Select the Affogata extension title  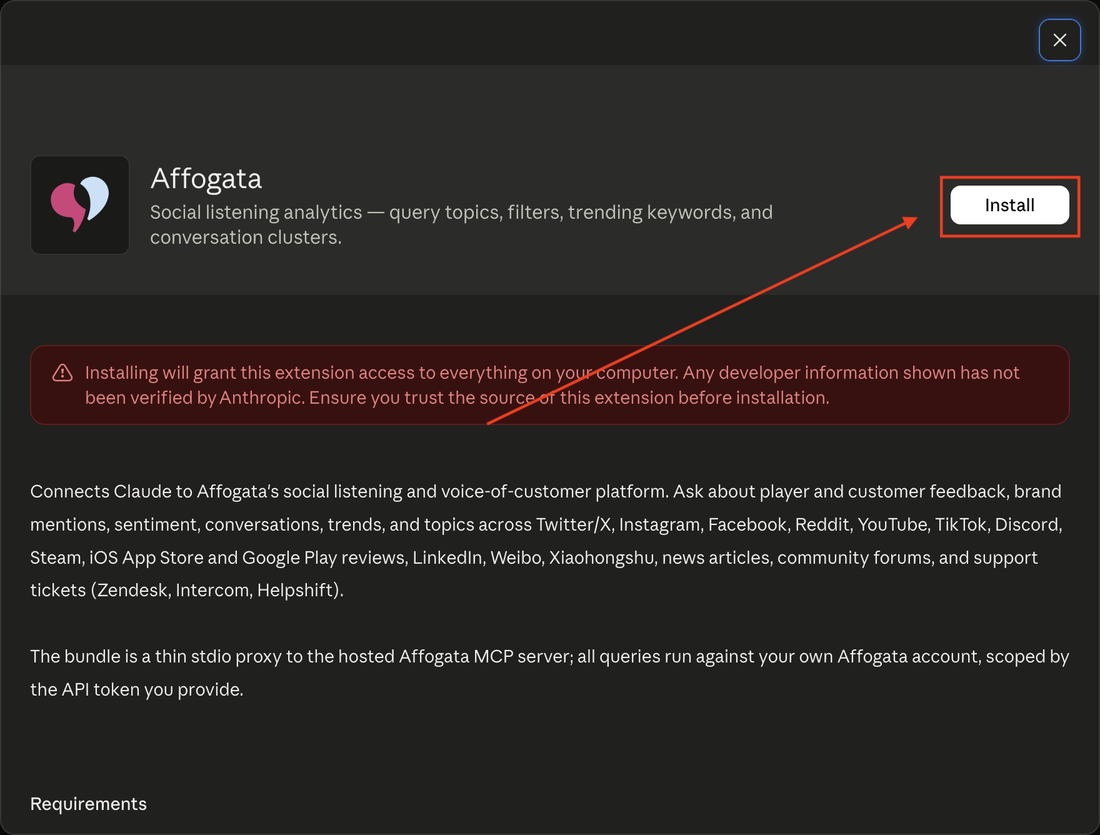click(206, 178)
